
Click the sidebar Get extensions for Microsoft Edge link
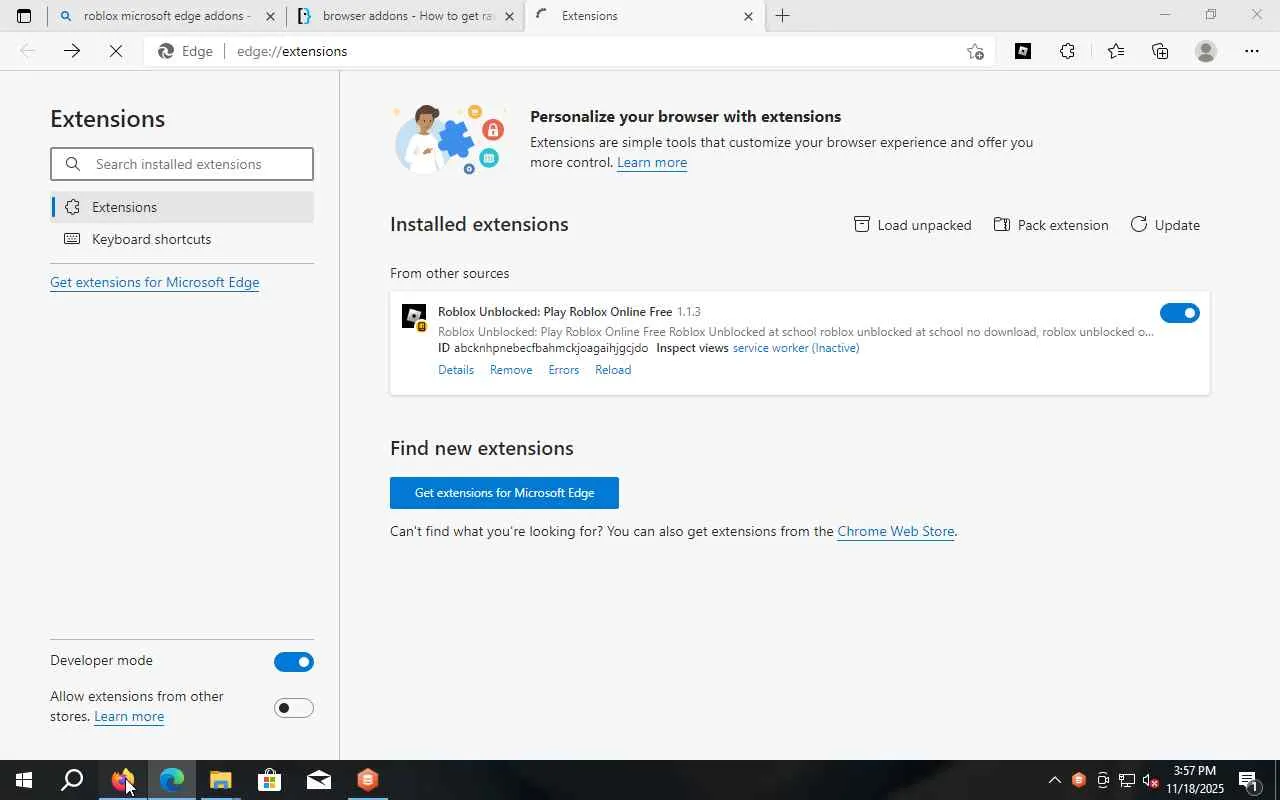(155, 282)
